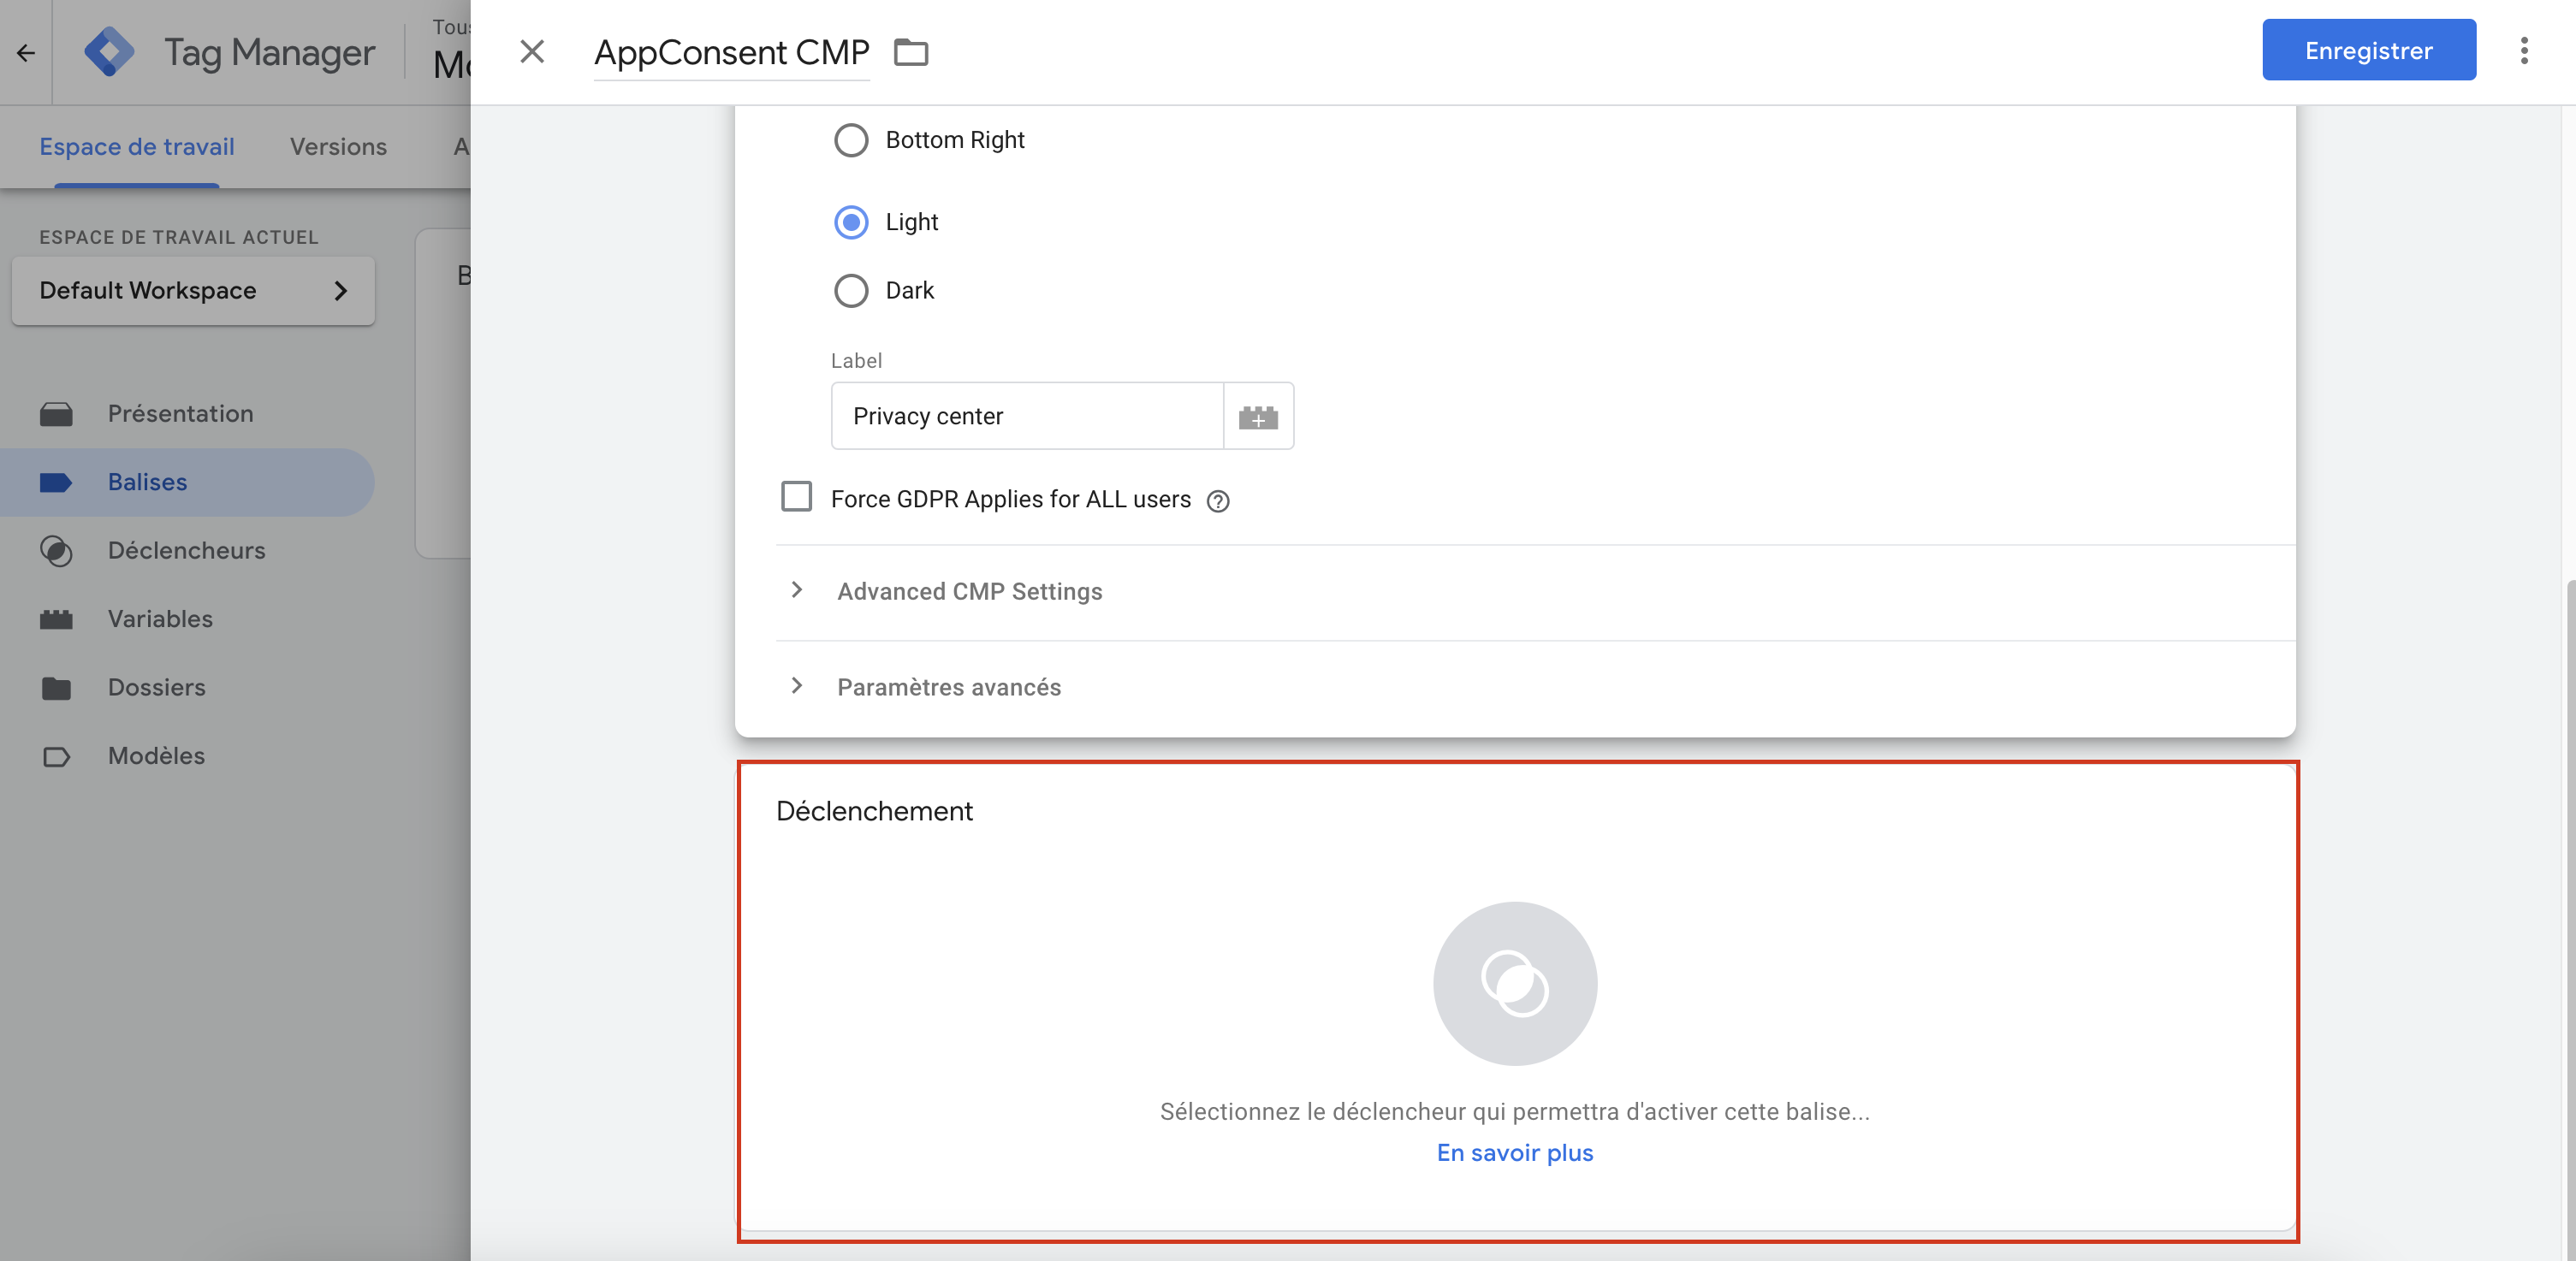Open the three-dot overflow menu

coord(2524,50)
